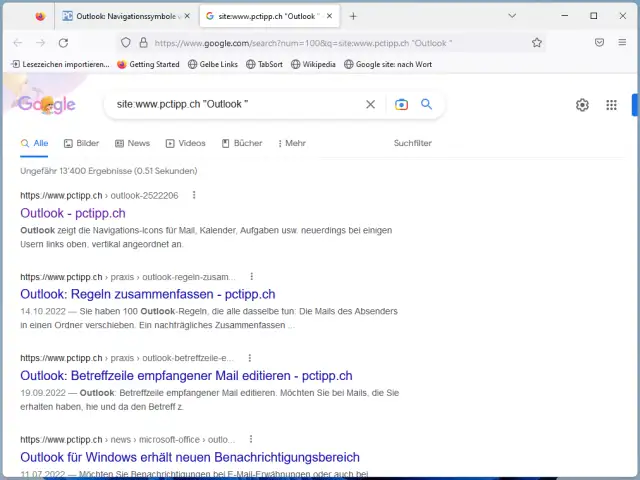Expand the Mehr search options menu
This screenshot has height=480, width=640.
291,143
